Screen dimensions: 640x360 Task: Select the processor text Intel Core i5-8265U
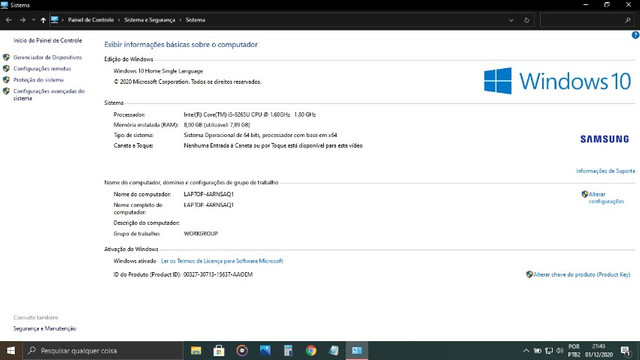click(250, 115)
